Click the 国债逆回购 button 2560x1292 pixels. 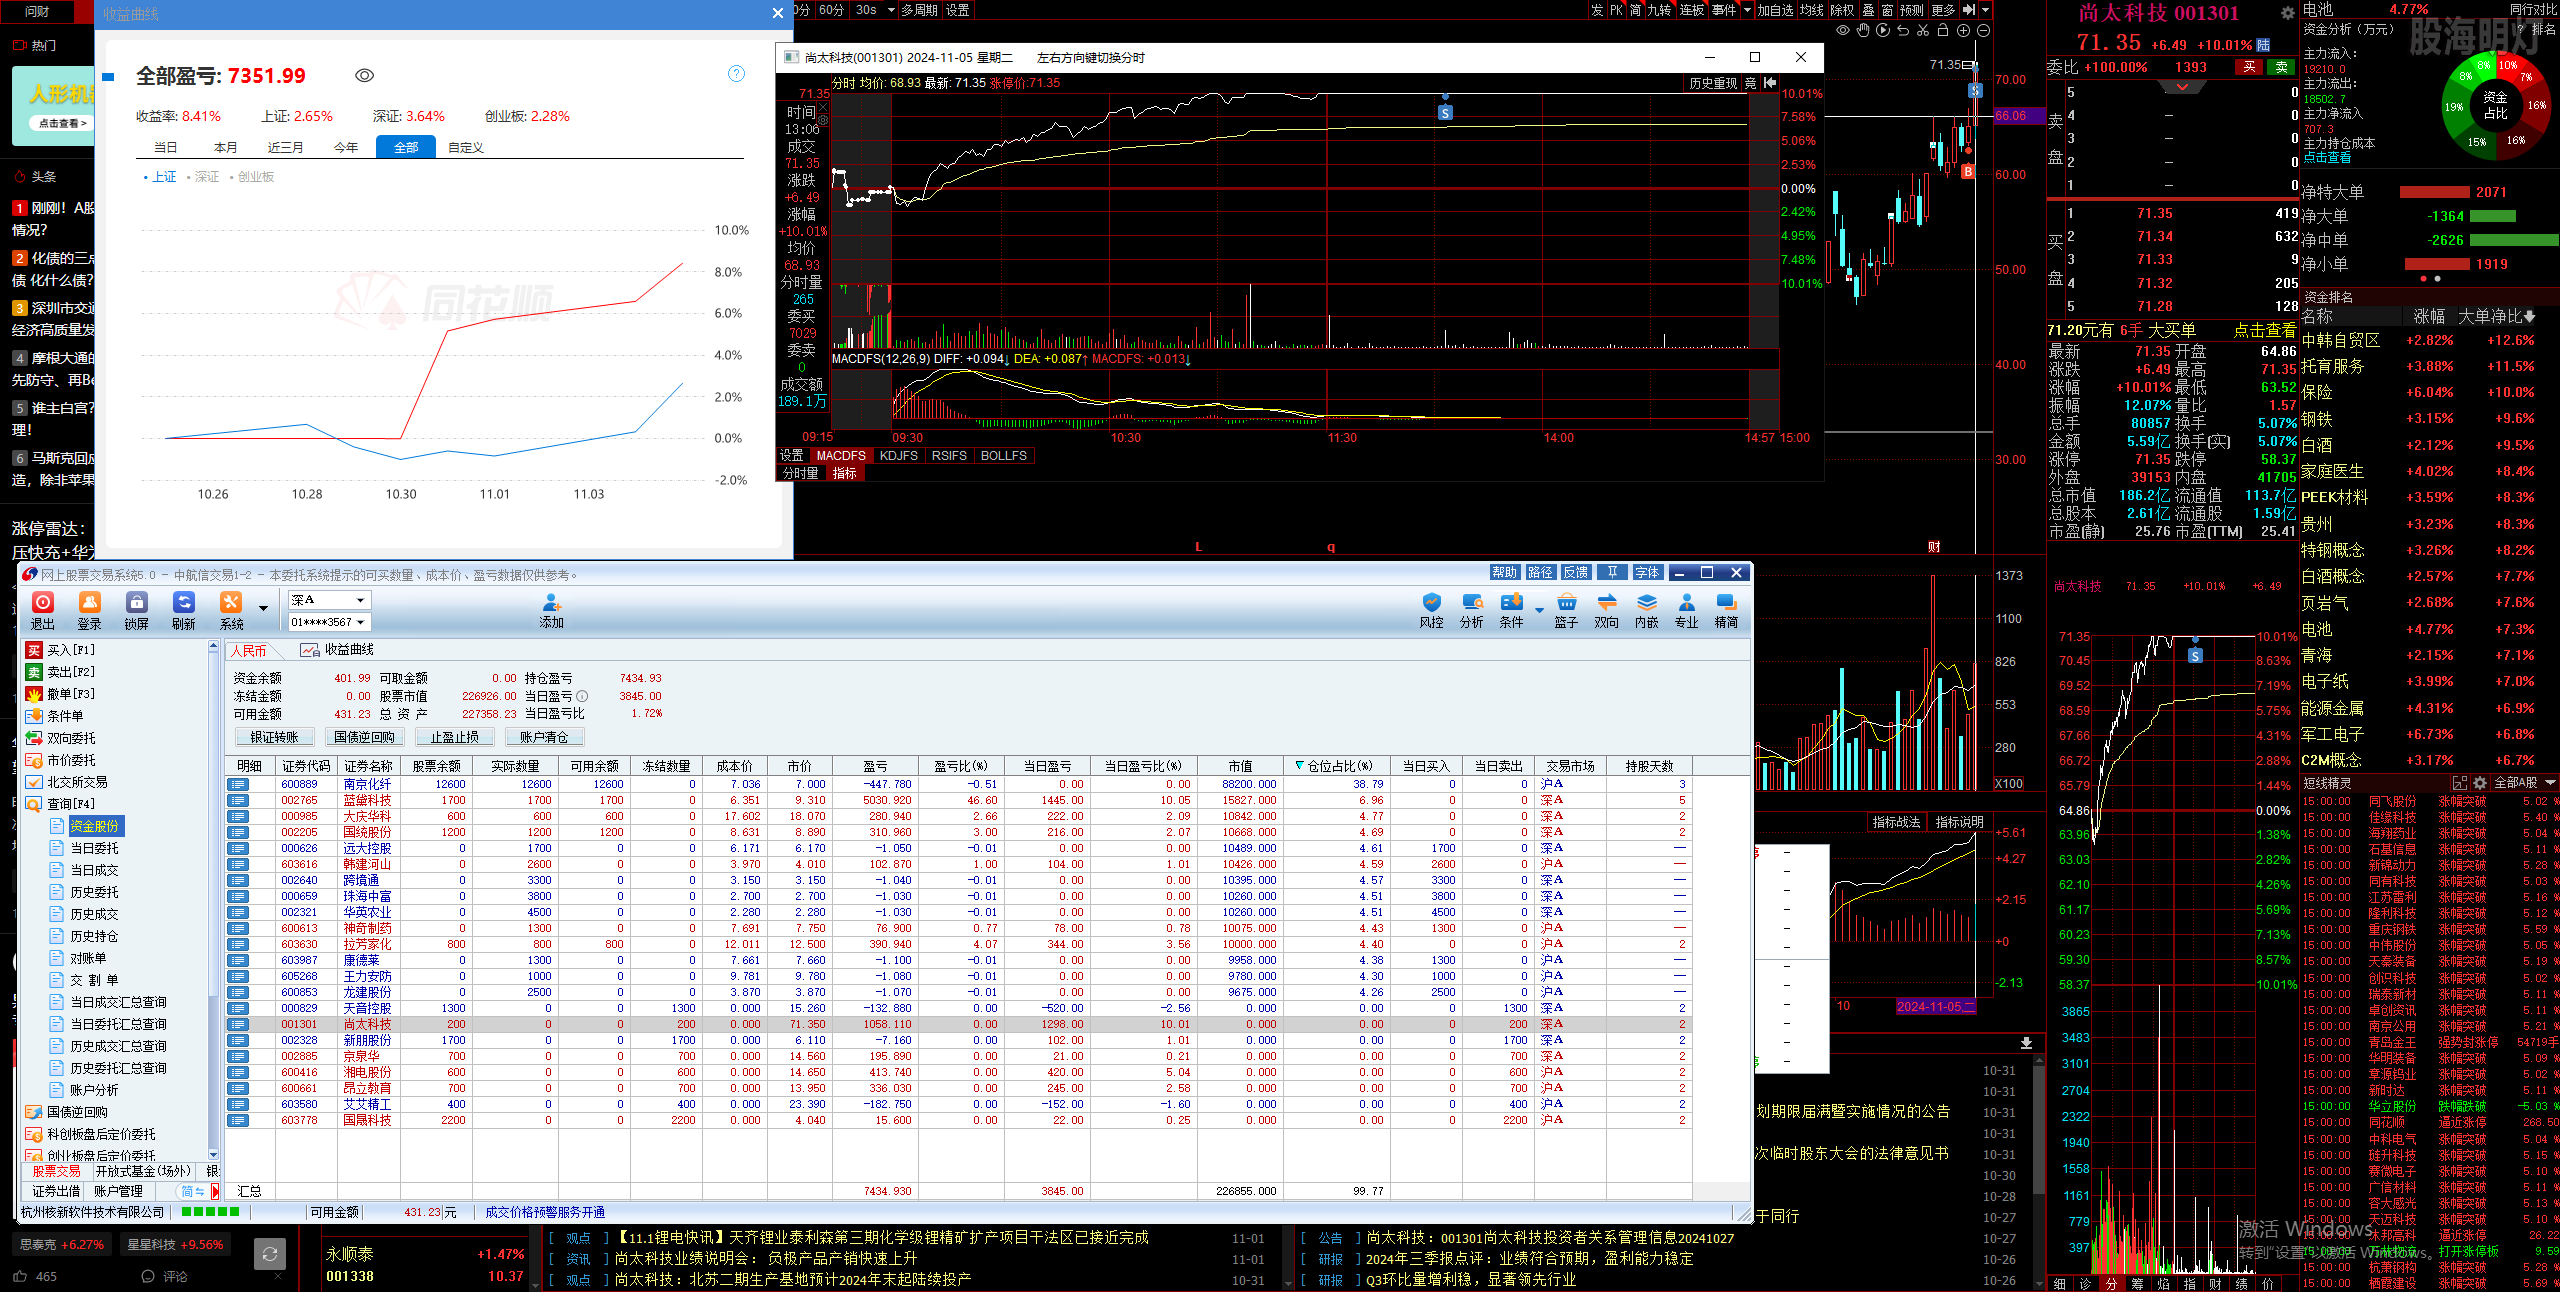[364, 737]
